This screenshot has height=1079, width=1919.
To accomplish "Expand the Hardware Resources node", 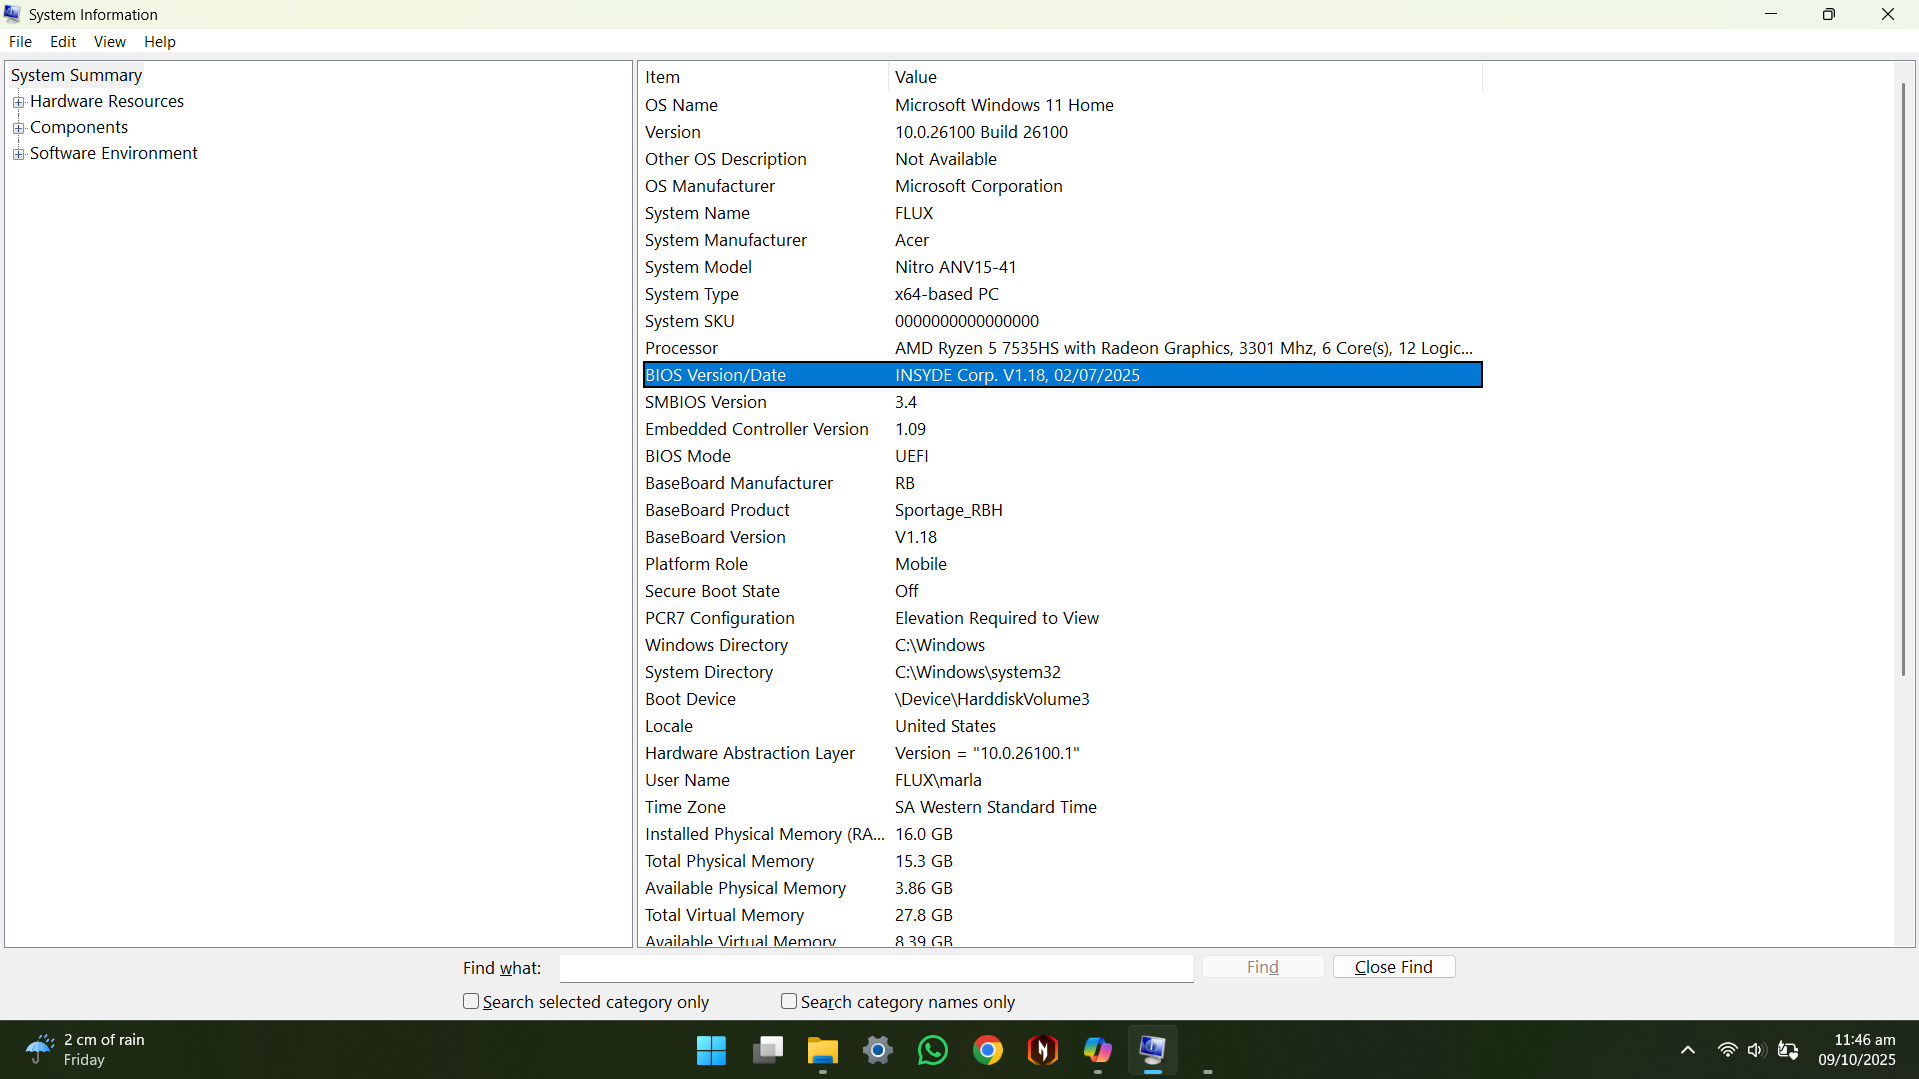I will point(18,102).
